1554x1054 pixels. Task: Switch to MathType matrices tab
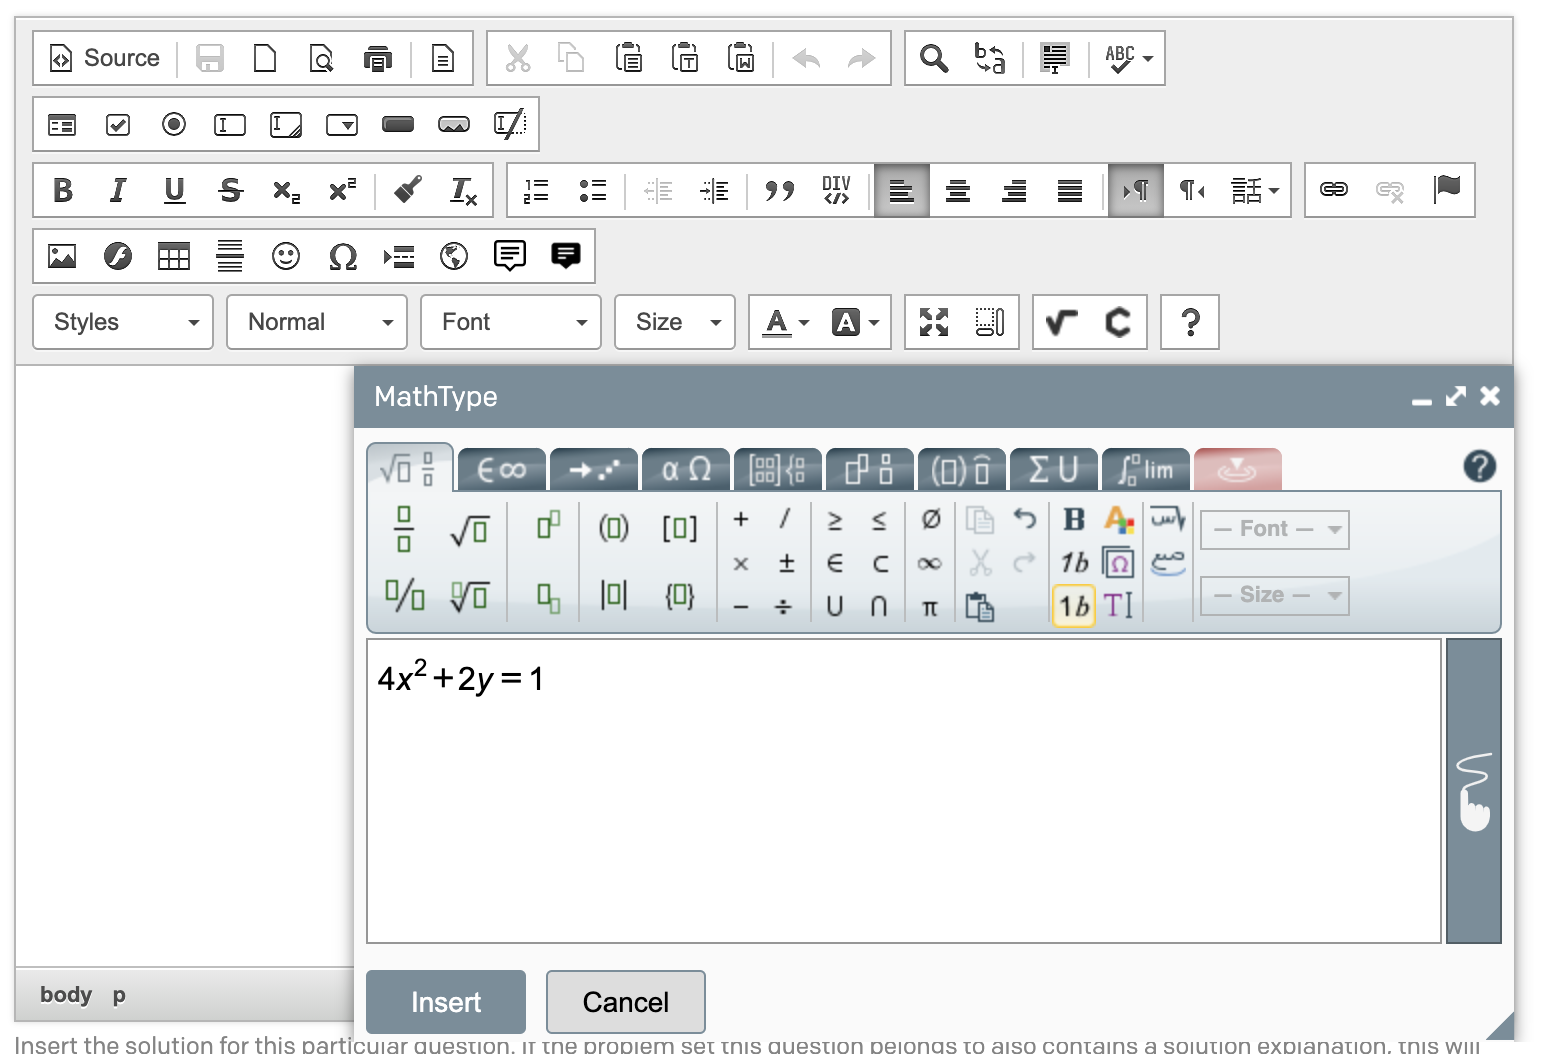tap(778, 469)
